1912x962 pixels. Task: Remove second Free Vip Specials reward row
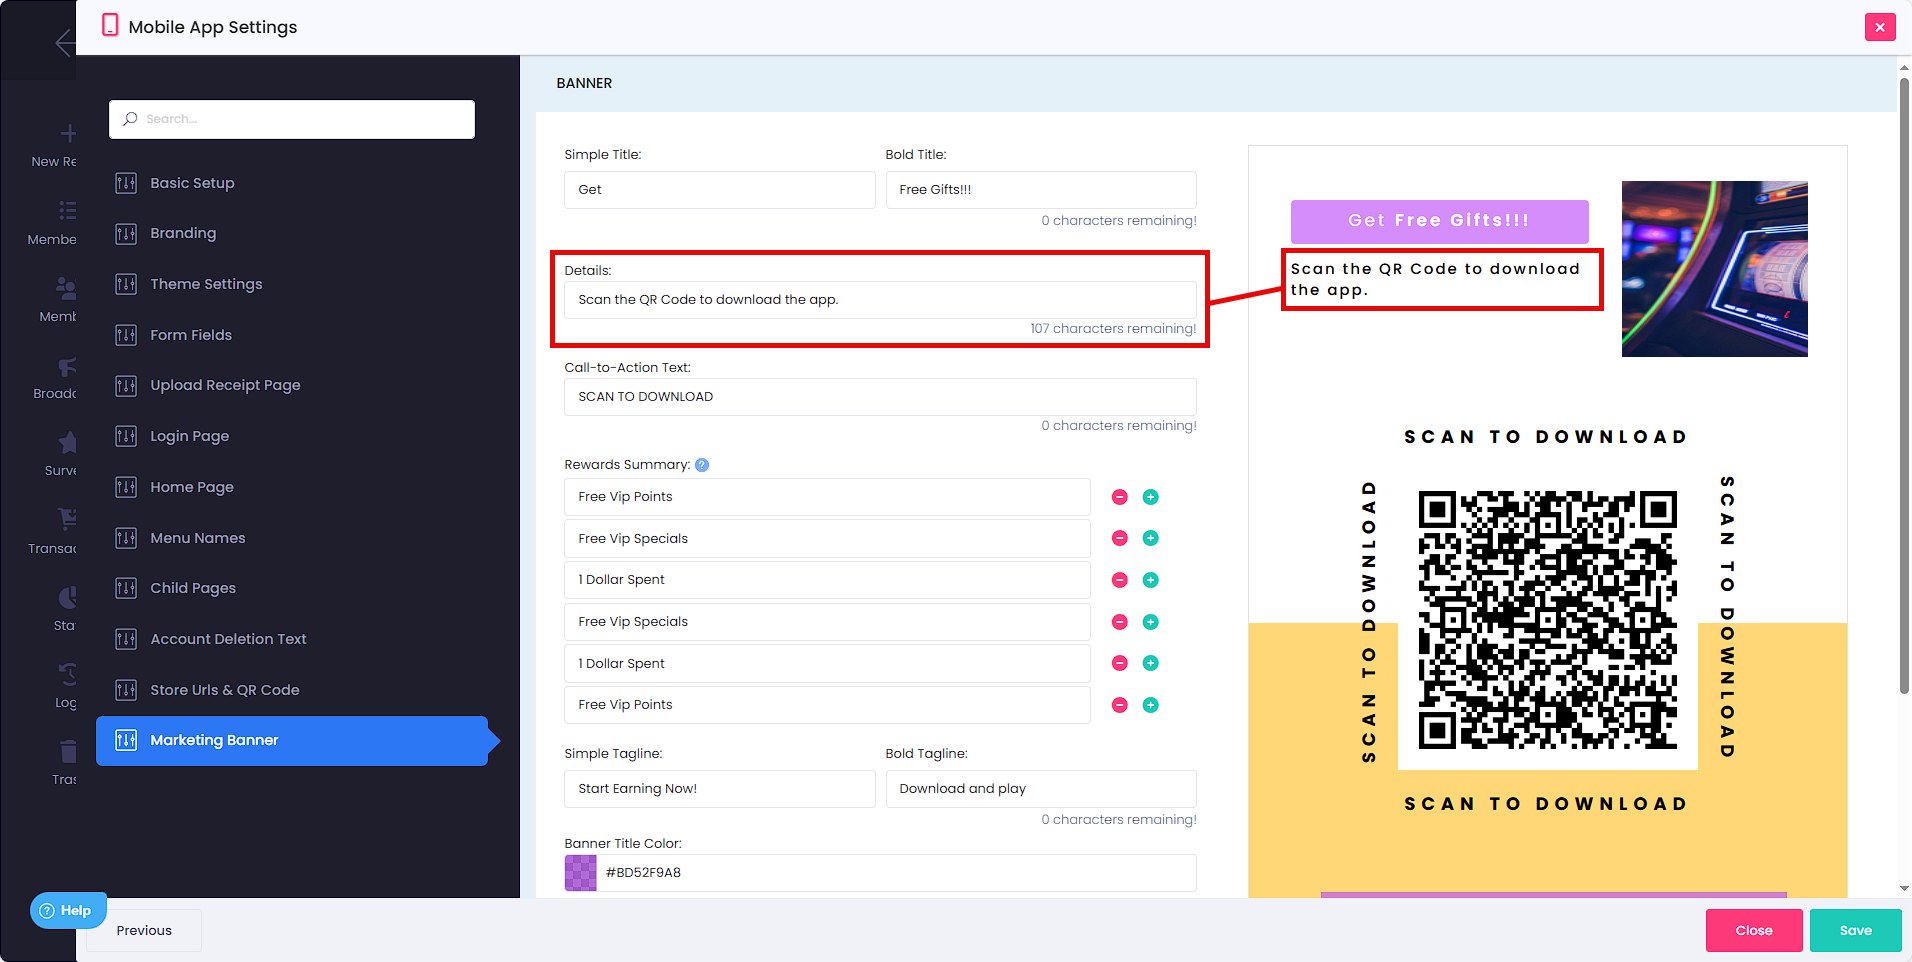click(x=1120, y=622)
